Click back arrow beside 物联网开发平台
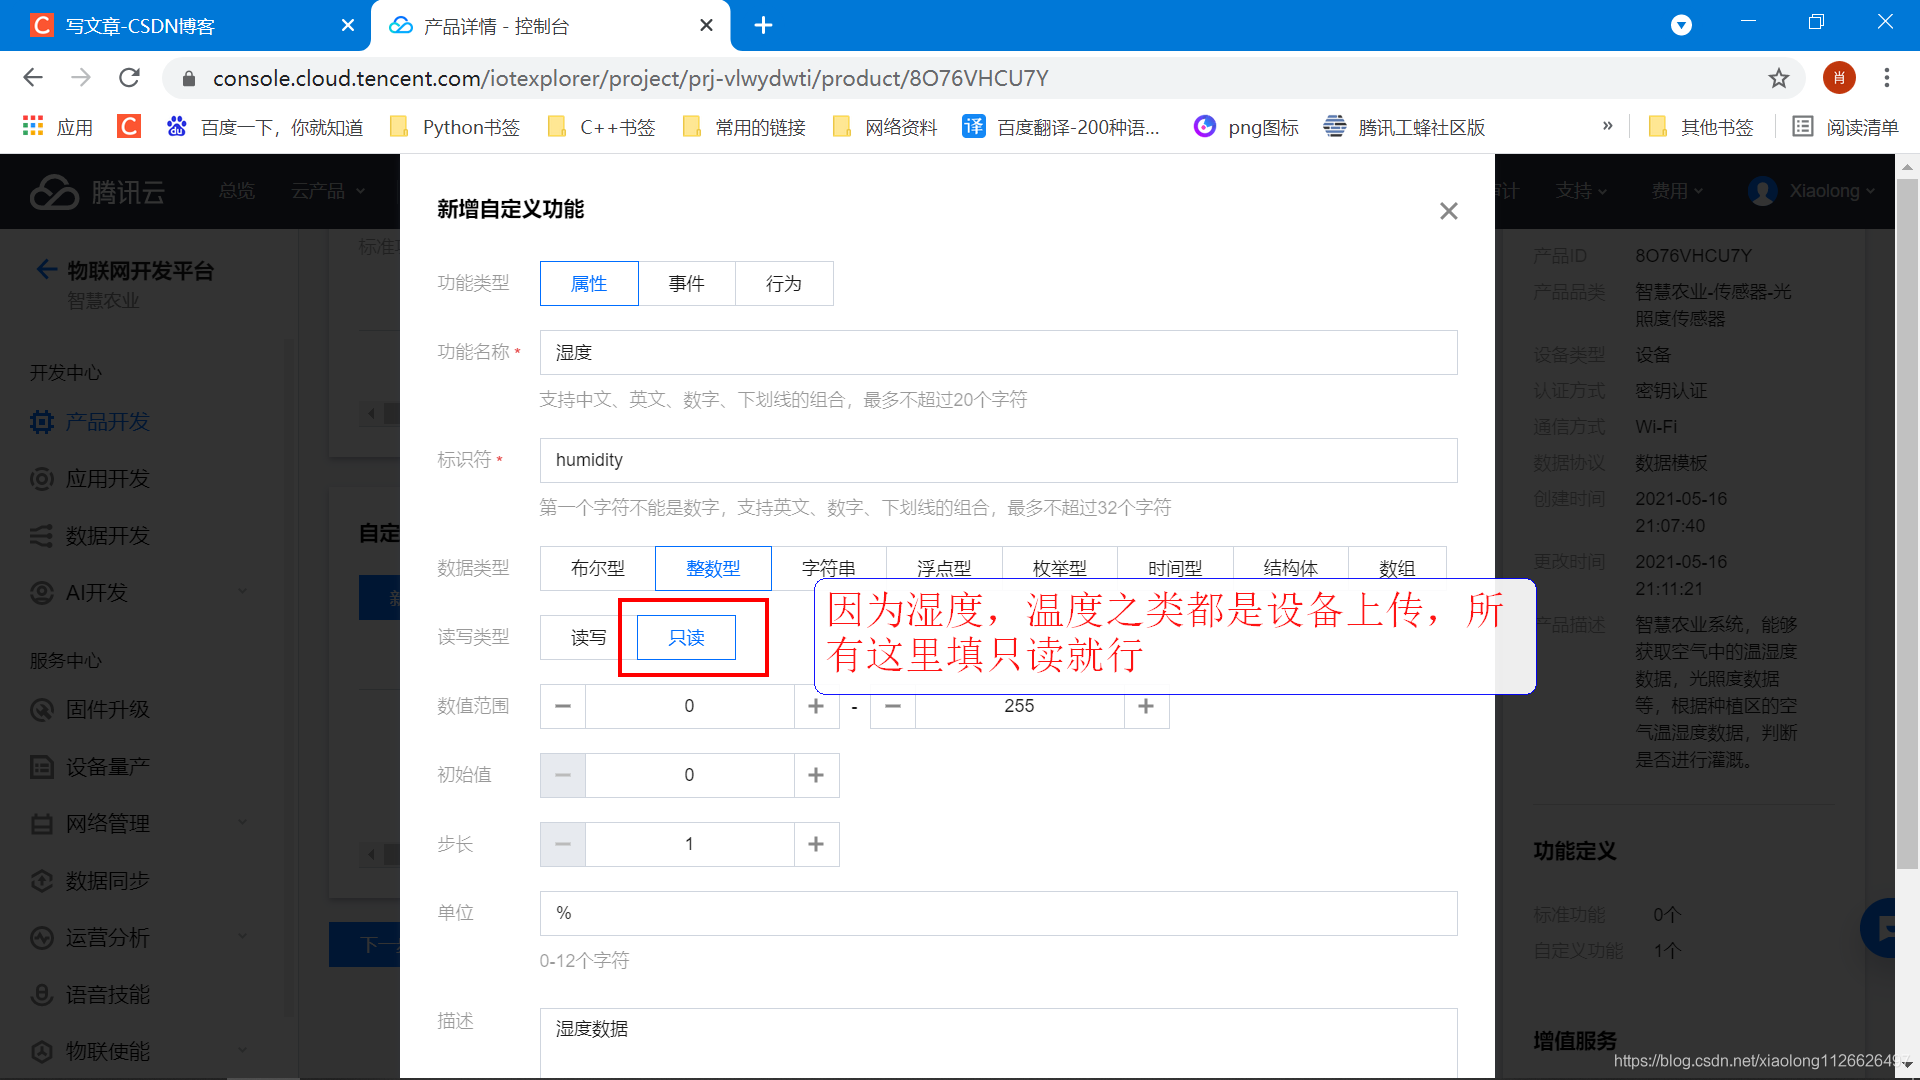Image resolution: width=1920 pixels, height=1080 pixels. point(46,270)
